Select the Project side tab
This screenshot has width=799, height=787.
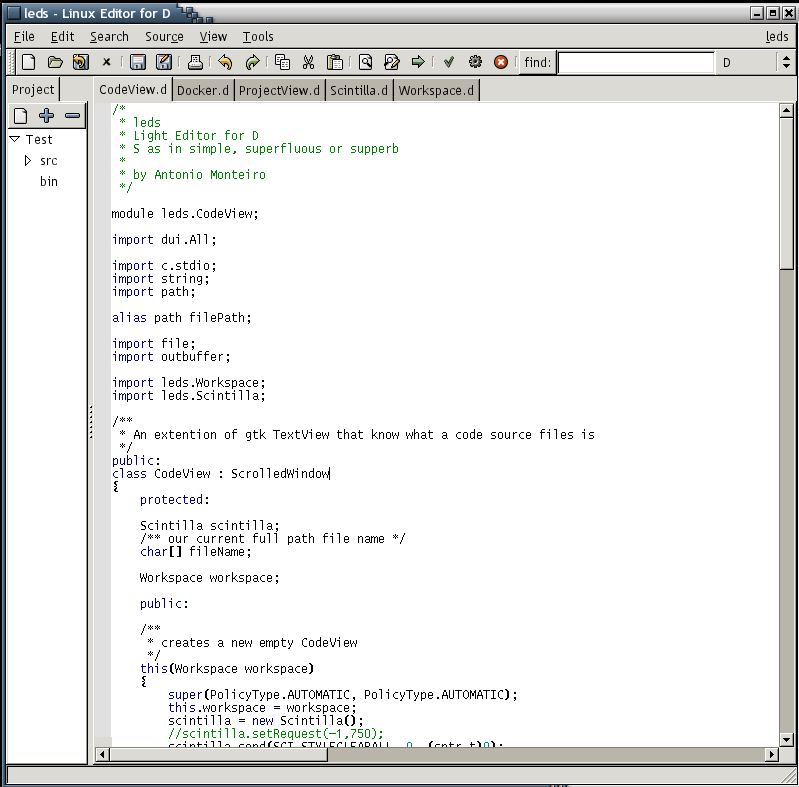[x=33, y=90]
